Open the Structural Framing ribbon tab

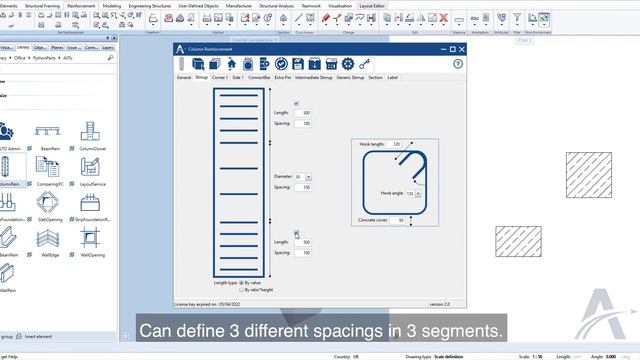42,6
